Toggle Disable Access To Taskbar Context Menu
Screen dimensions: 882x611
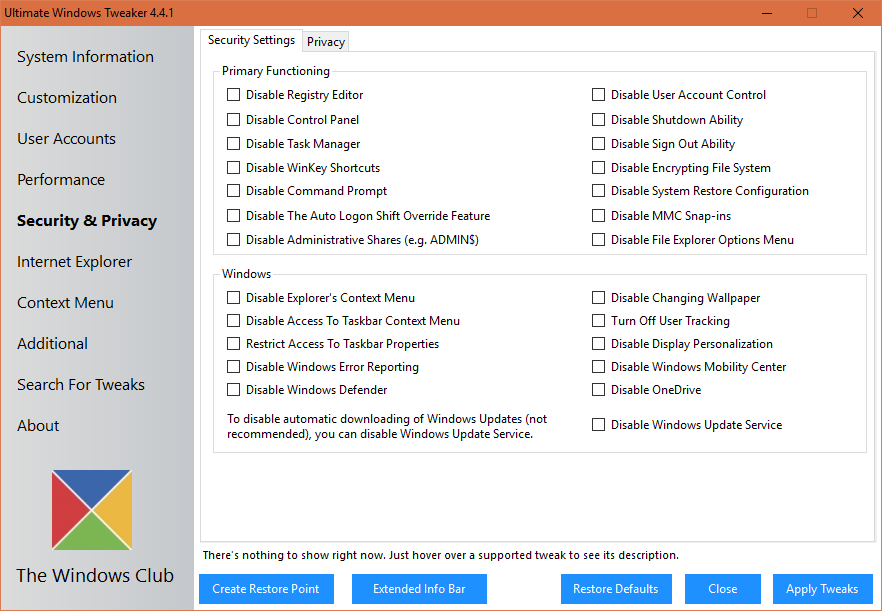click(x=233, y=321)
